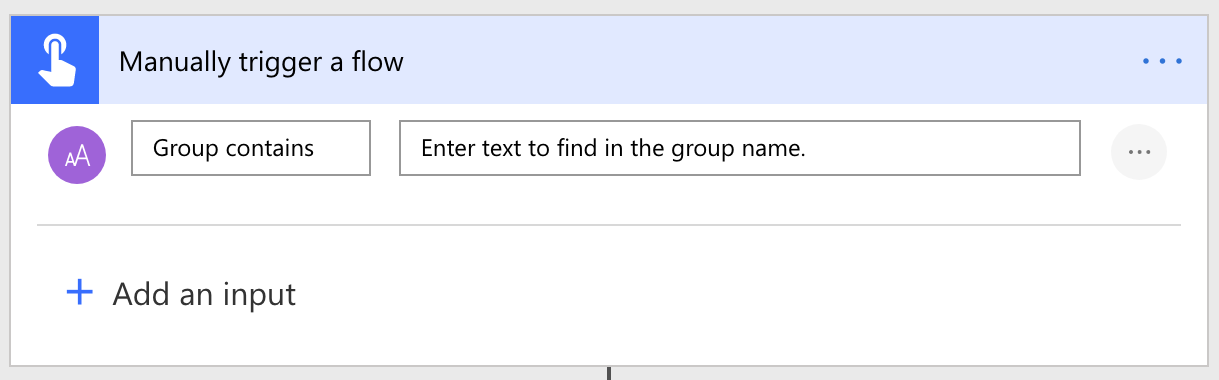Open the text input row's options menu
This screenshot has height=380, width=1219.
point(1139,152)
